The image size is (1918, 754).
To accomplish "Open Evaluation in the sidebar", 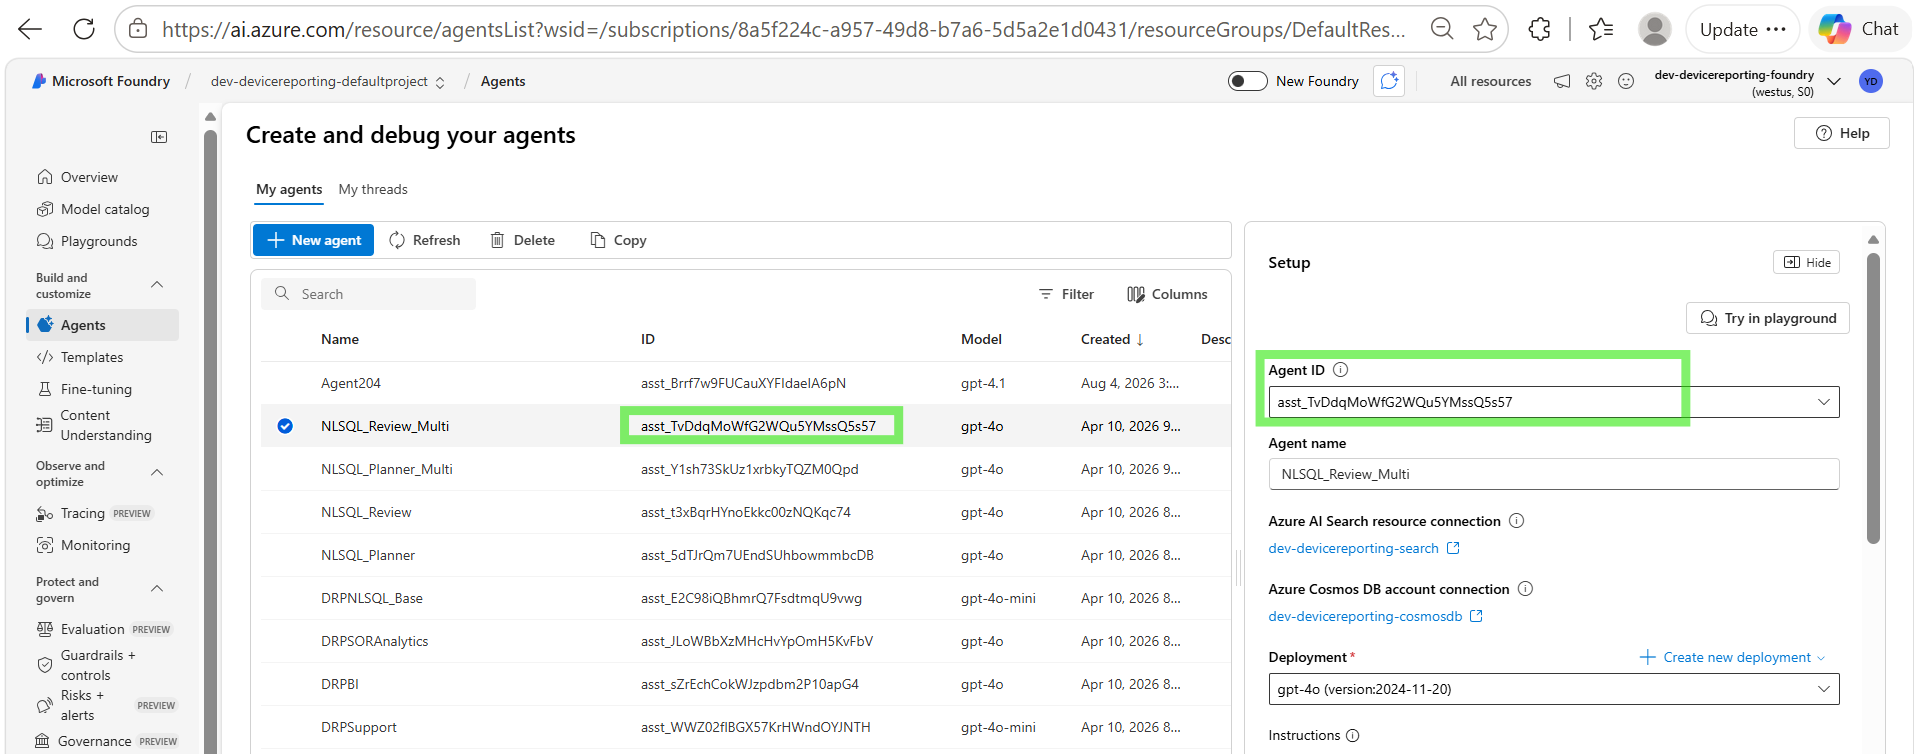I will point(92,629).
